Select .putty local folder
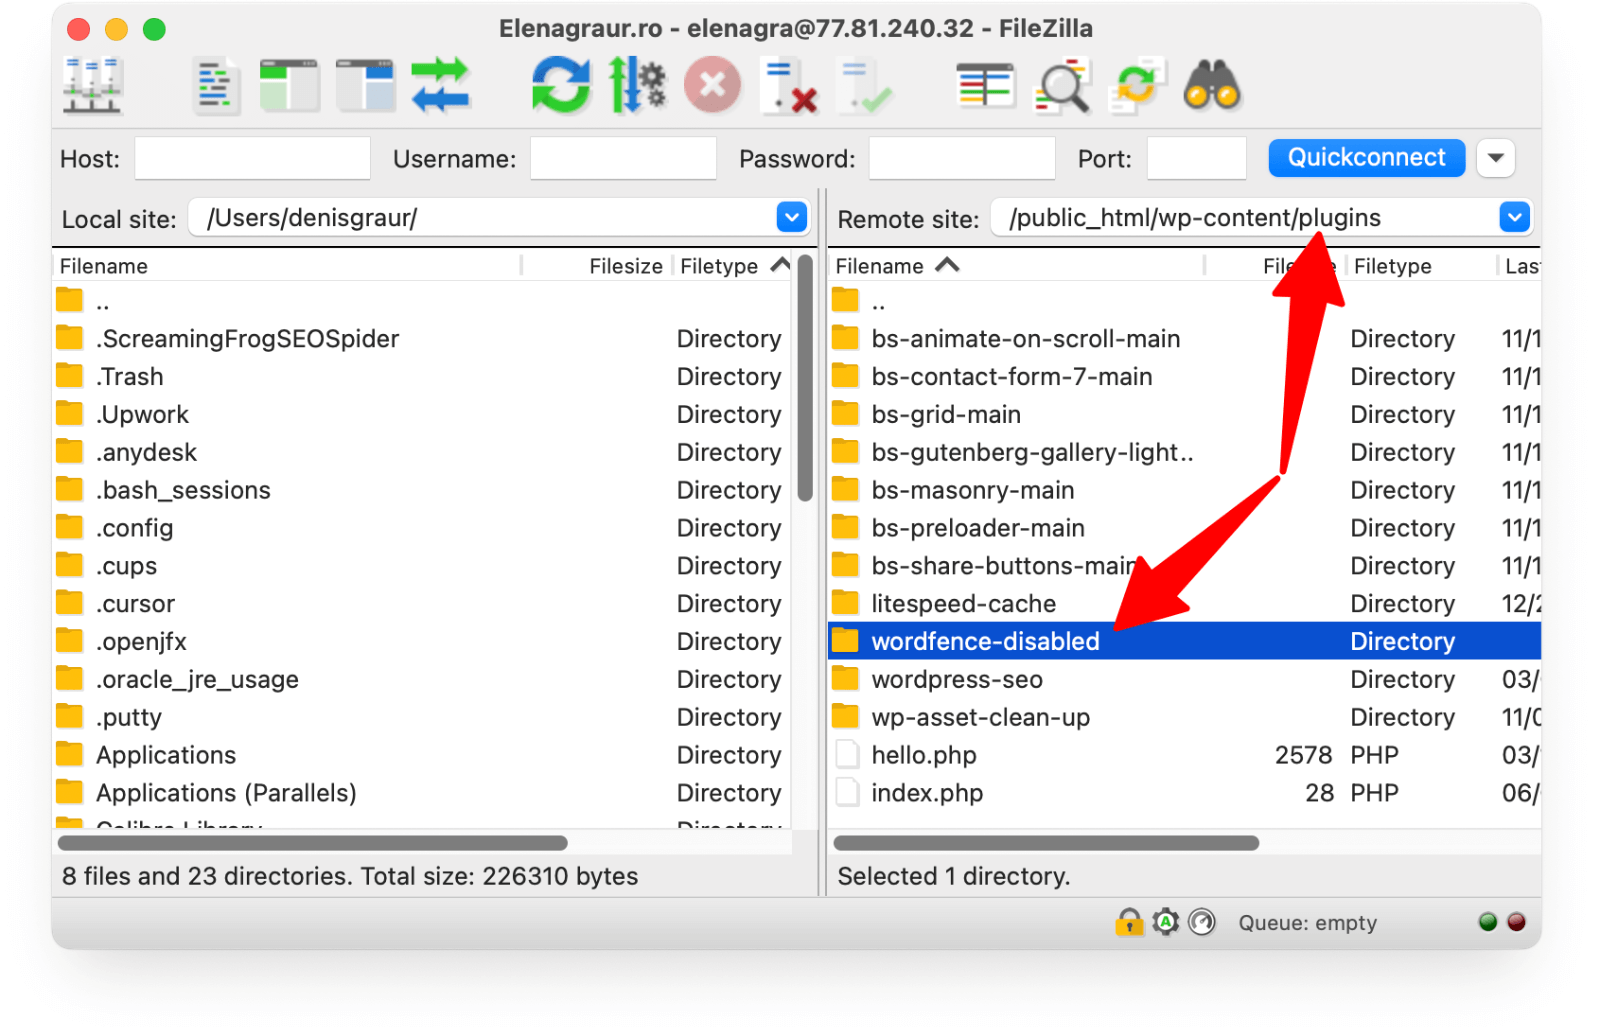The height and width of the screenshot is (1027, 1600). (x=422, y=717)
